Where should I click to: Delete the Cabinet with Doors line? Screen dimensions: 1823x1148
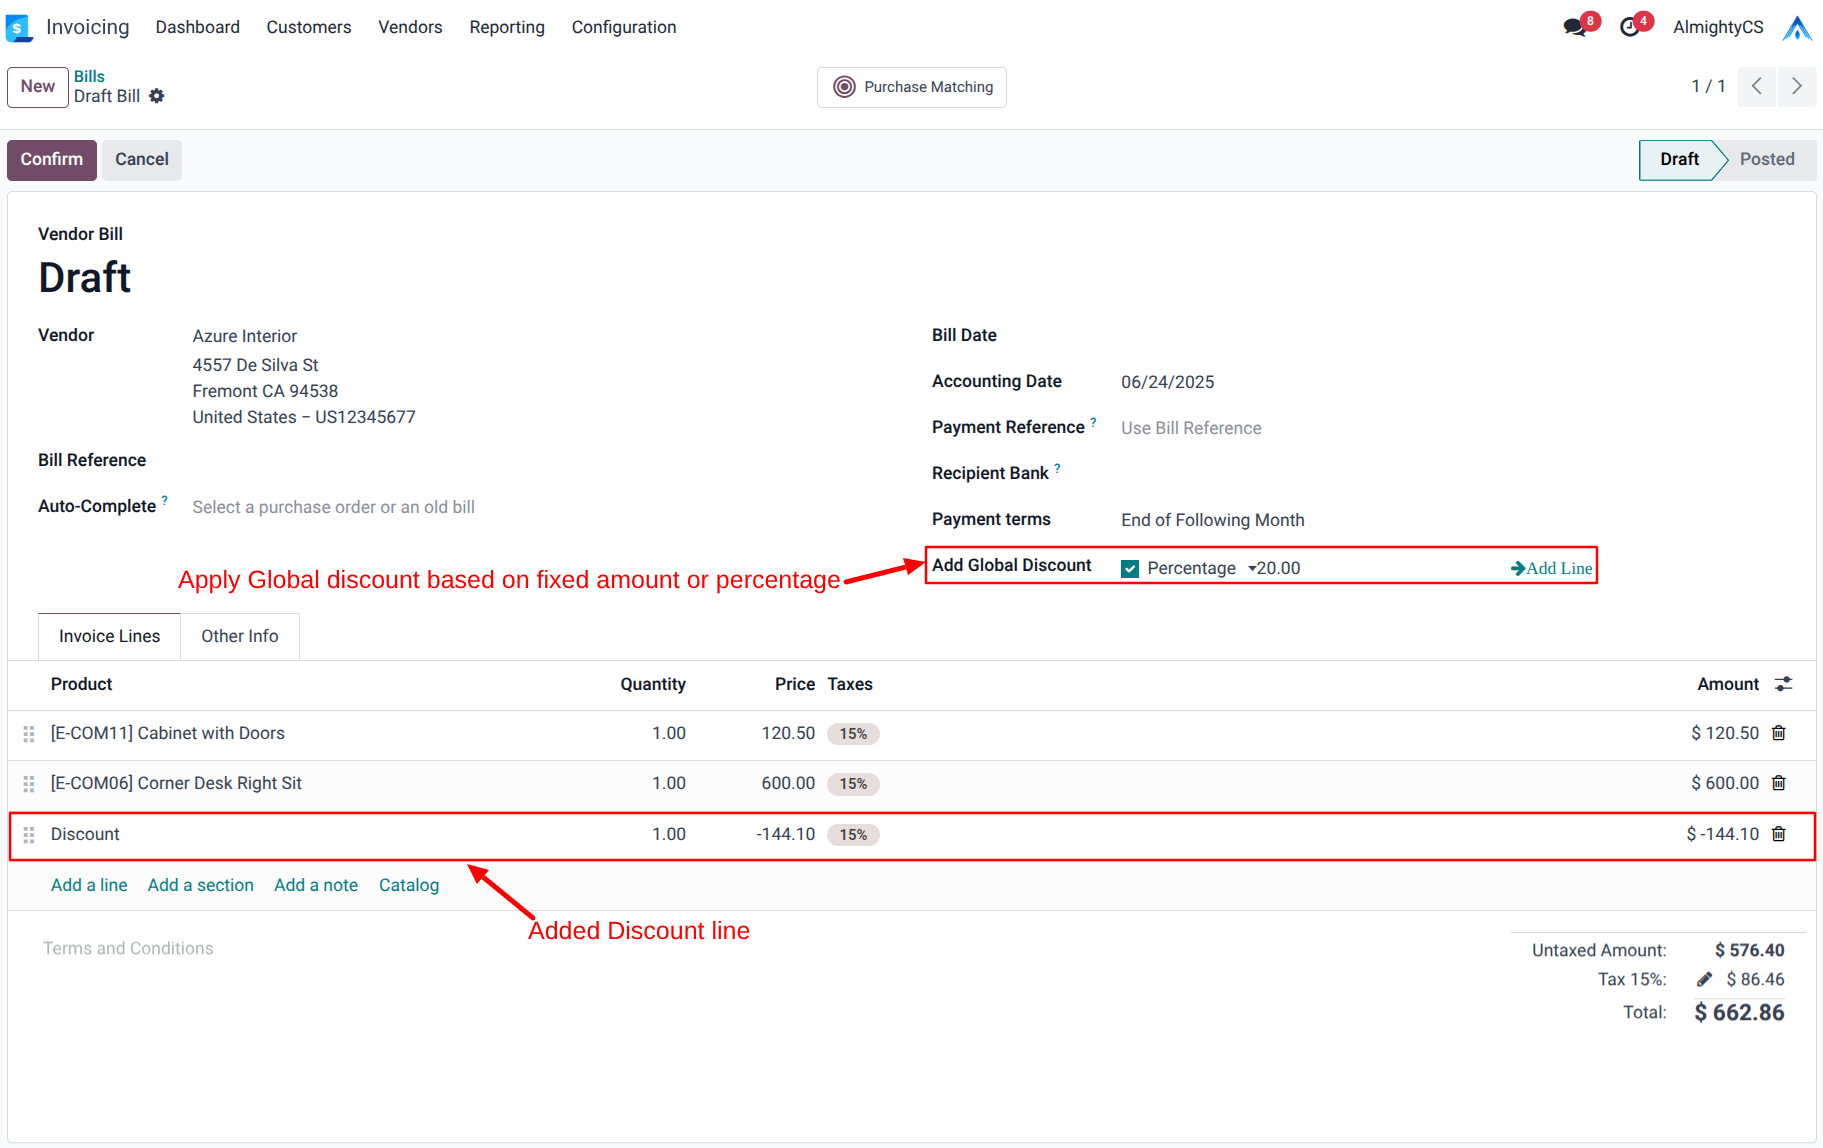1778,733
